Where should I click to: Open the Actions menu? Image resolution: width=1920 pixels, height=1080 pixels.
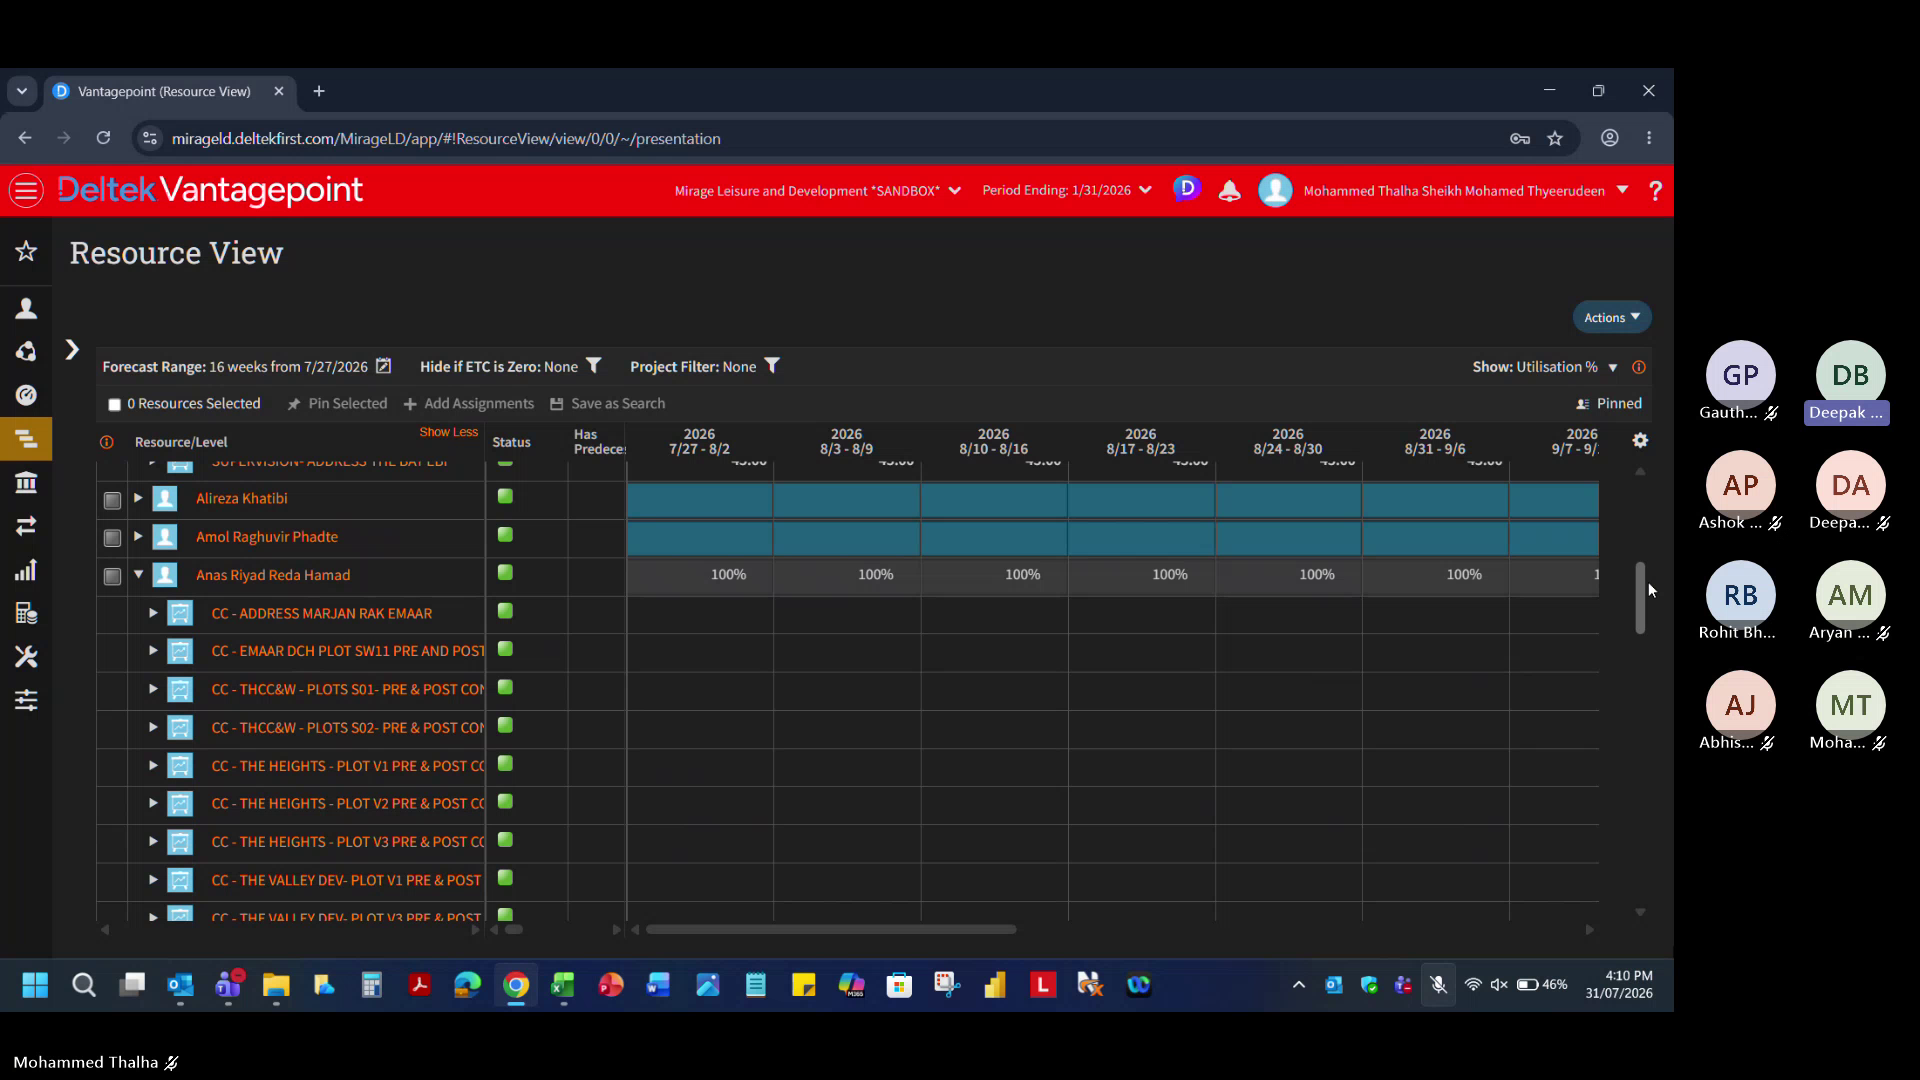[1612, 317]
